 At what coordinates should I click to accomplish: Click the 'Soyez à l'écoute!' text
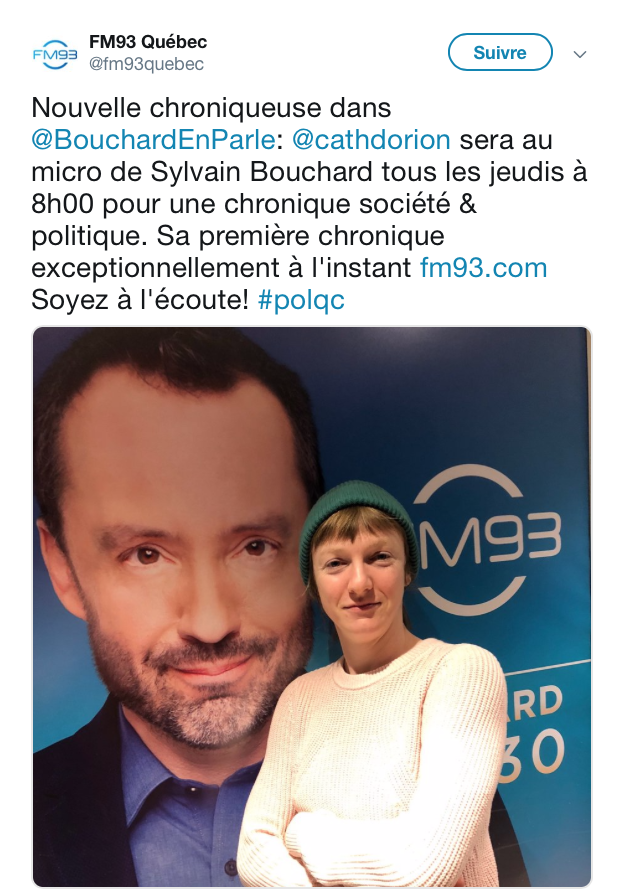140,301
